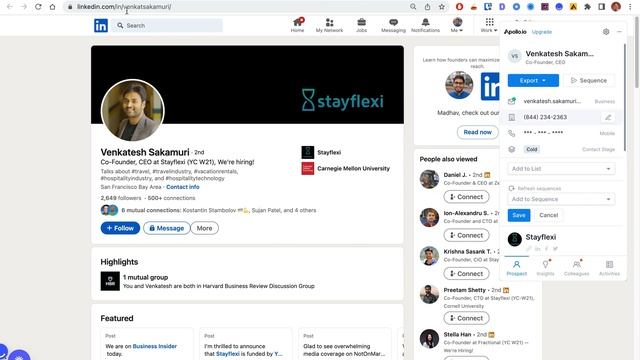640x360 pixels.
Task: Edit the phone number with pencil icon
Action: (x=608, y=118)
